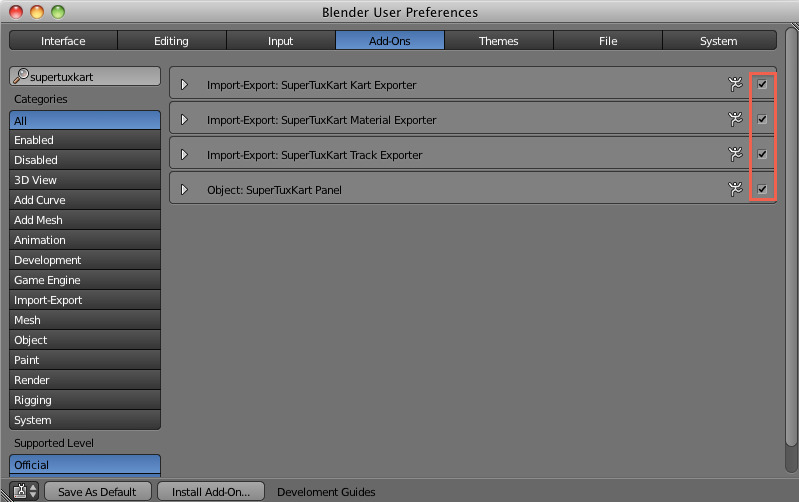Expand Object: SuperTuxKart Panel details
This screenshot has width=799, height=502.
(x=184, y=190)
